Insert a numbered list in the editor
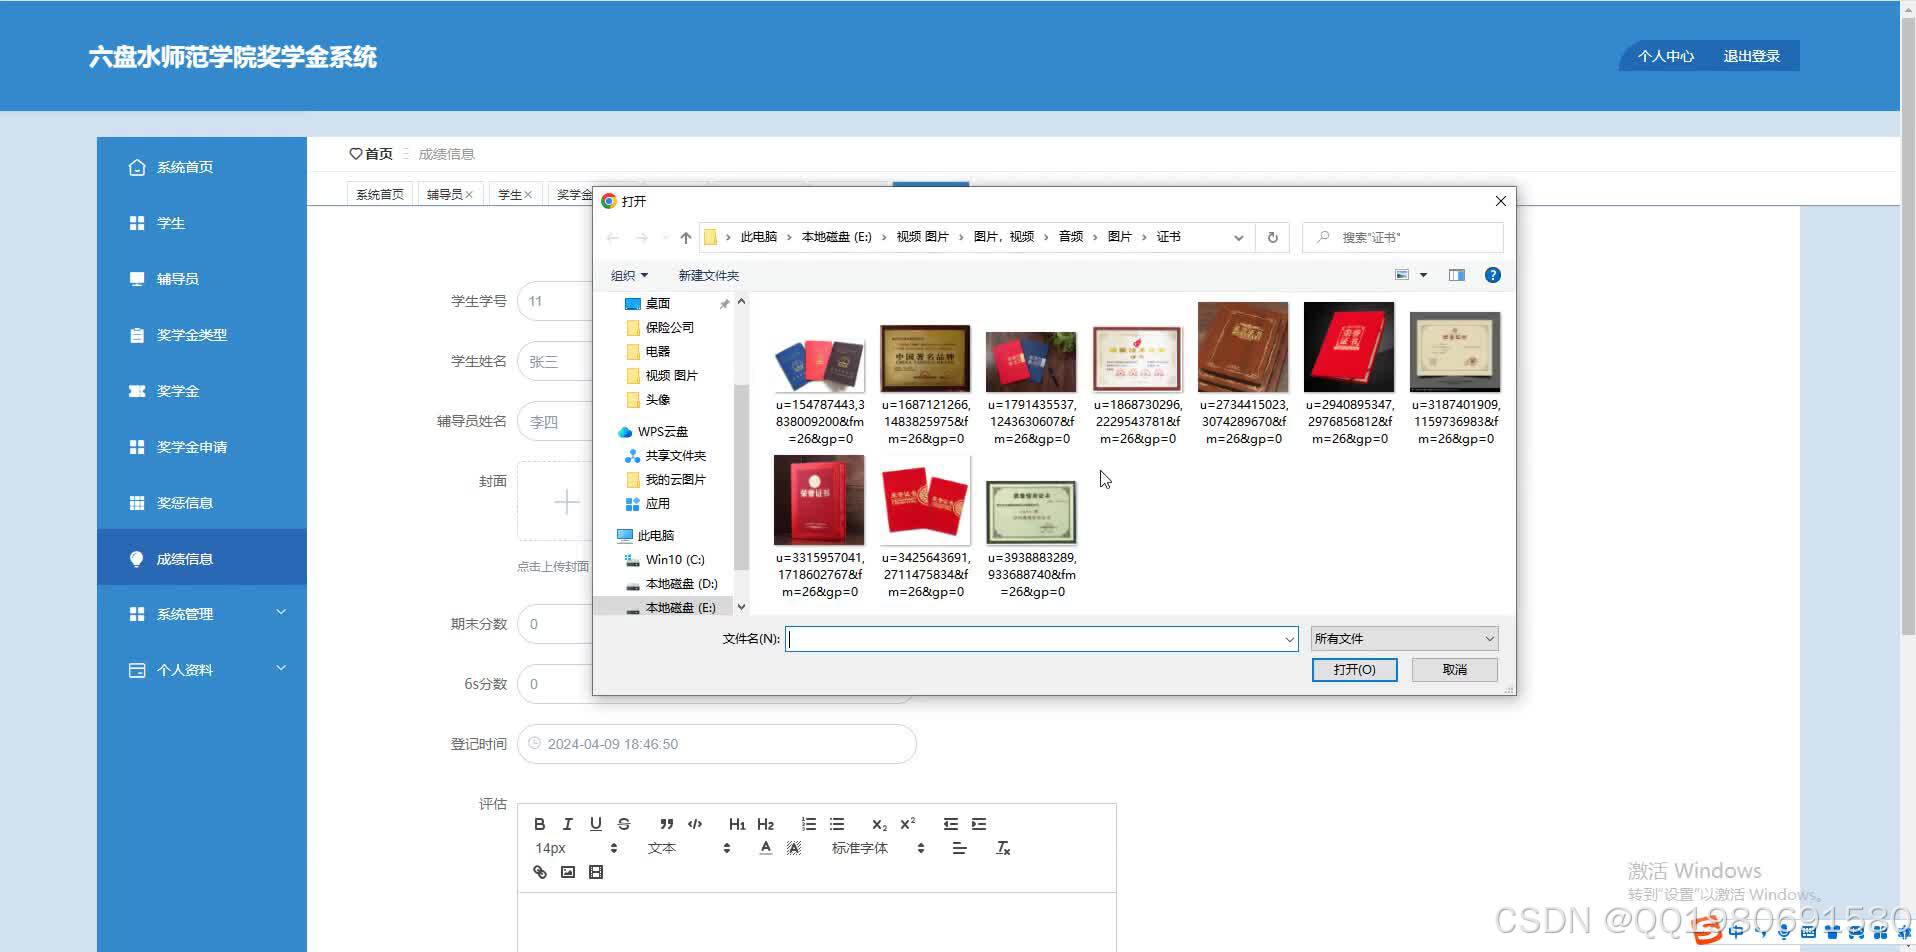Image resolution: width=1916 pixels, height=952 pixels. point(808,824)
